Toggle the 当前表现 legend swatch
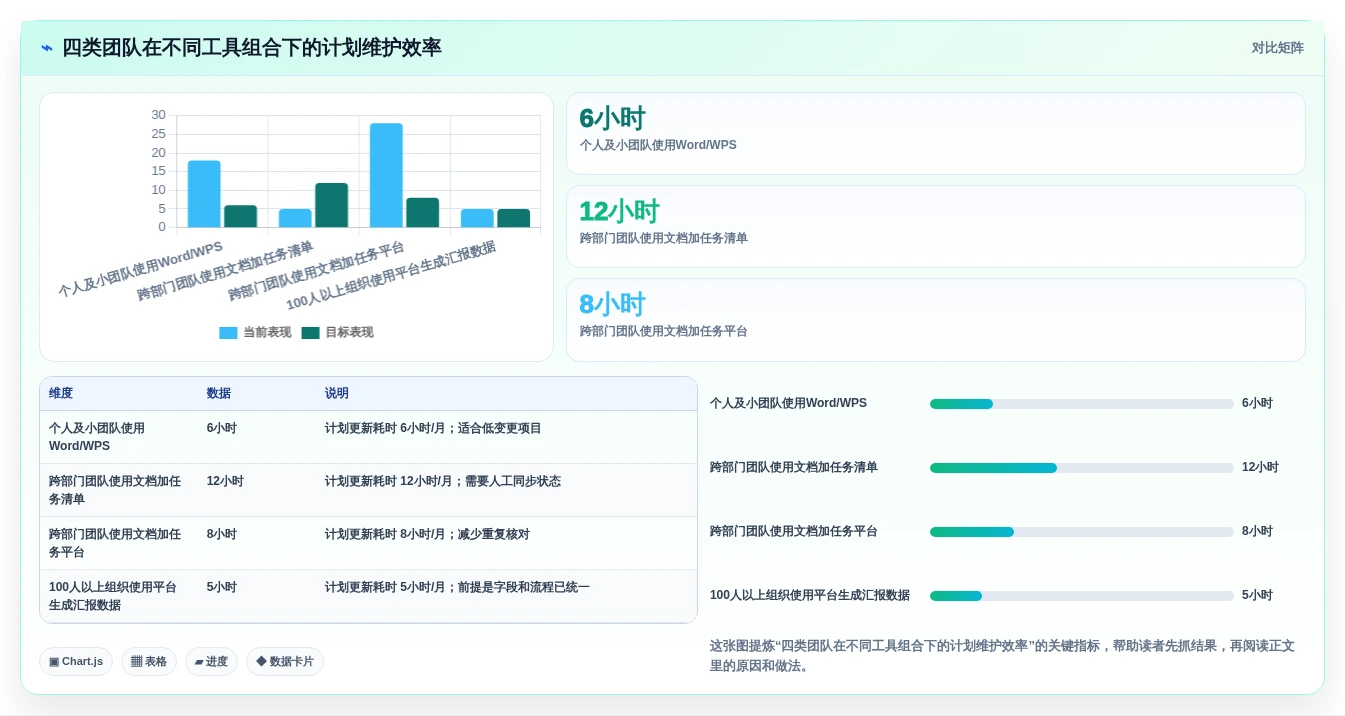Screen dimensions: 1345x716 point(228,333)
